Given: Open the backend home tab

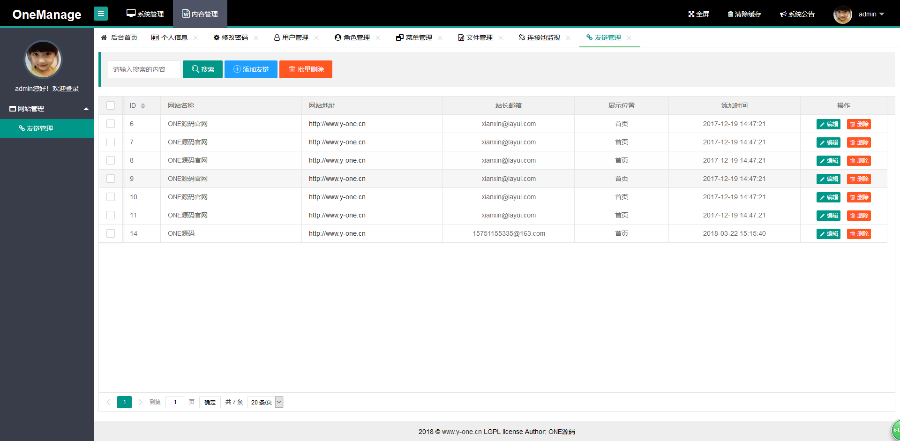Looking at the screenshot, I should click(x=119, y=37).
